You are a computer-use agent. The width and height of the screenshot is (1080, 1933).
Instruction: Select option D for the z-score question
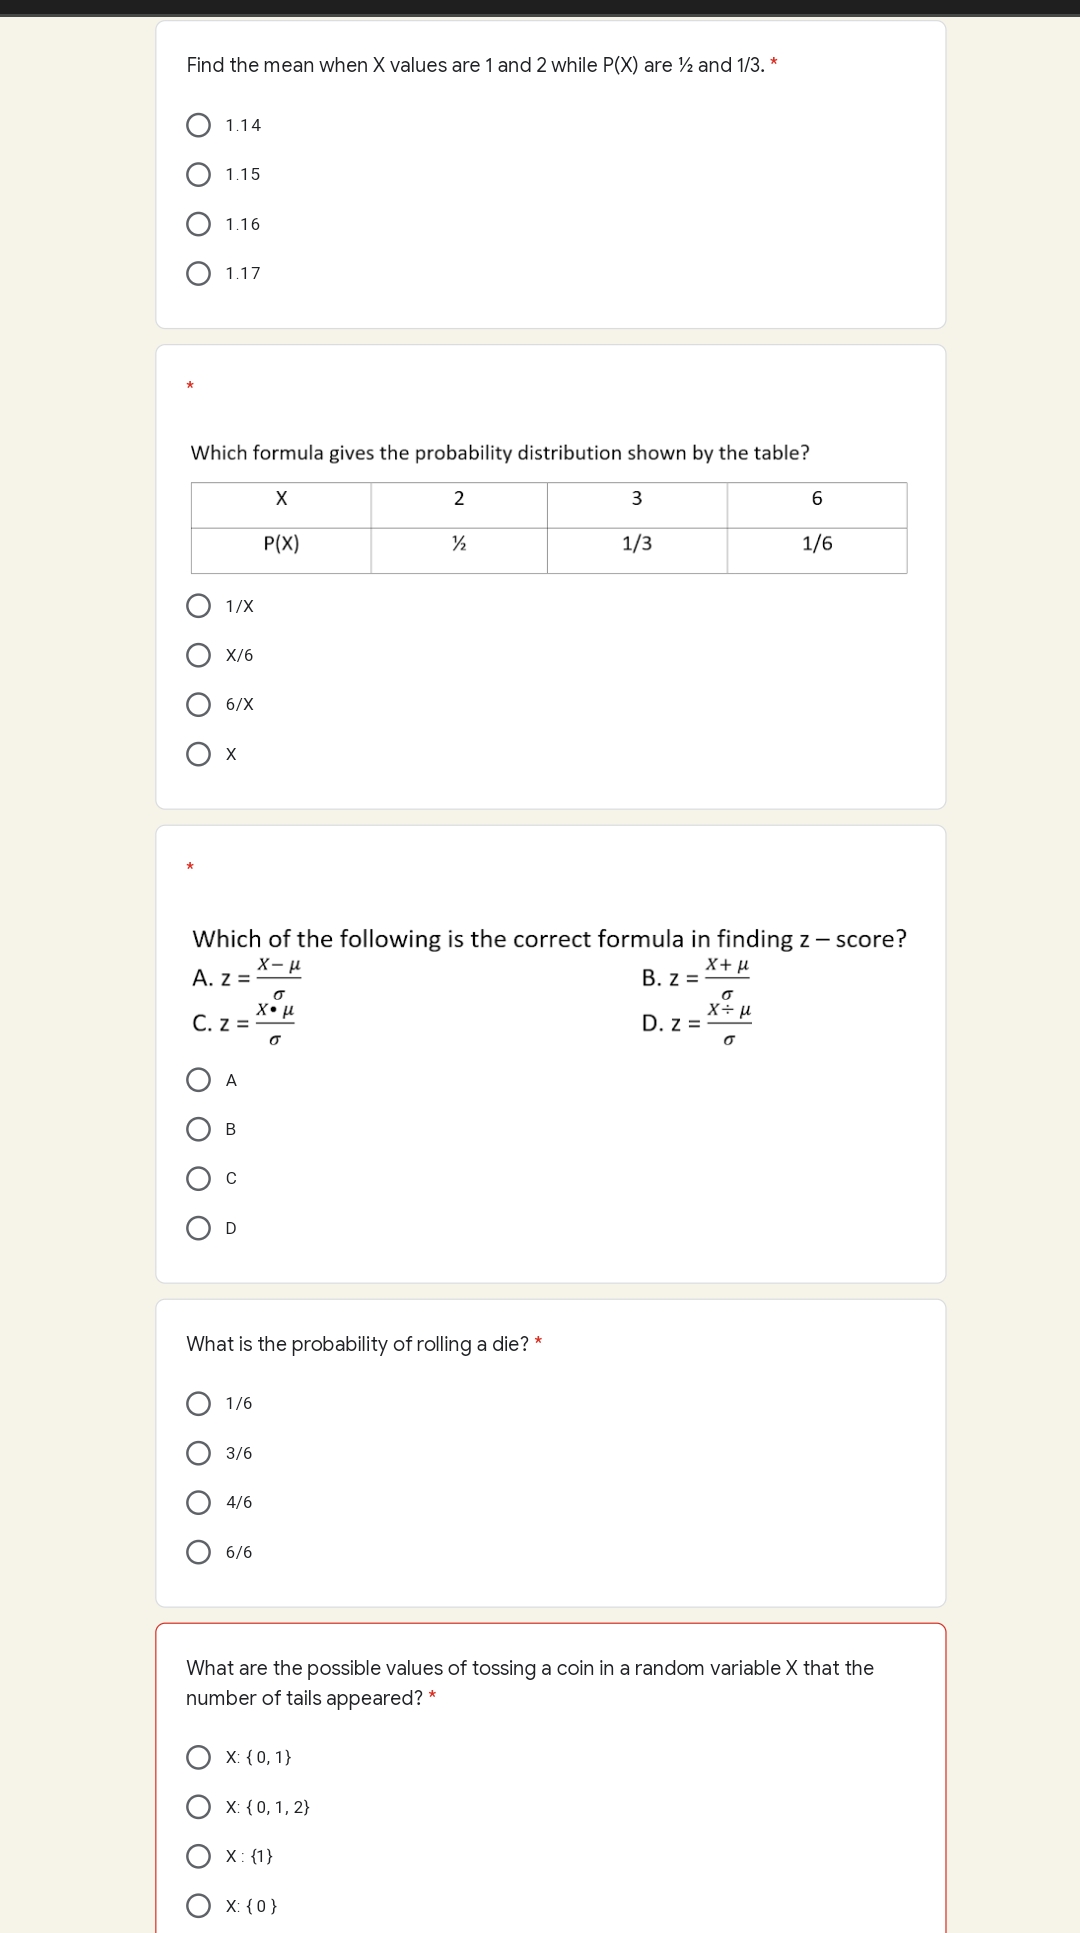(198, 1228)
